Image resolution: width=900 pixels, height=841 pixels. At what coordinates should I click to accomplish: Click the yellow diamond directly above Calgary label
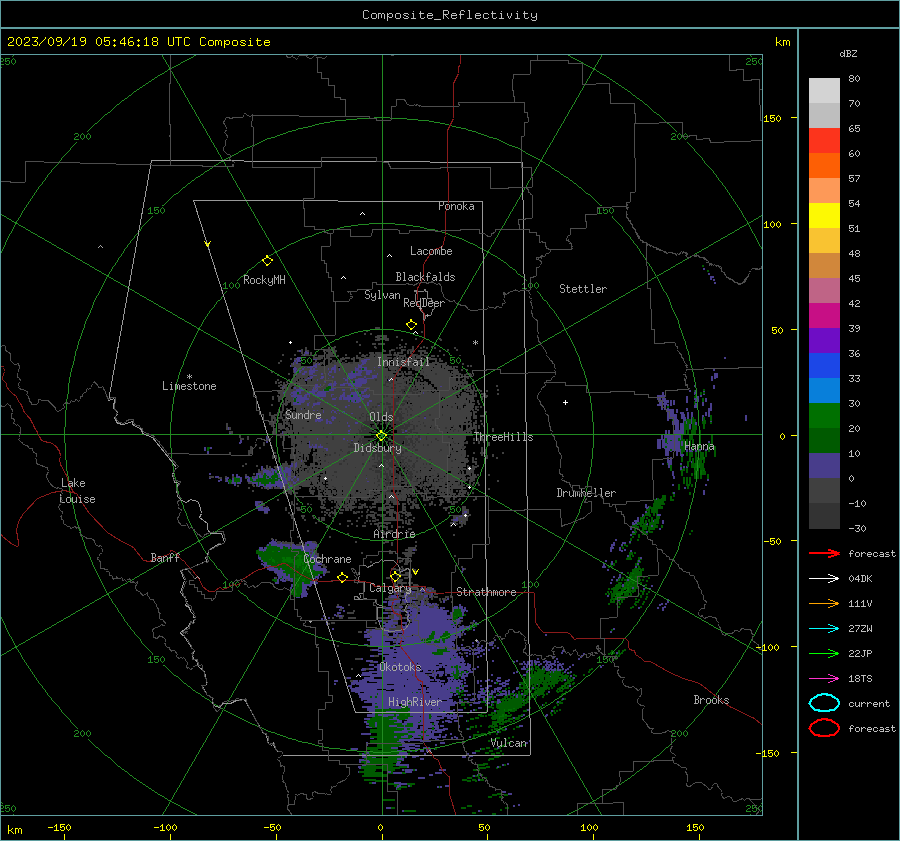tap(395, 576)
